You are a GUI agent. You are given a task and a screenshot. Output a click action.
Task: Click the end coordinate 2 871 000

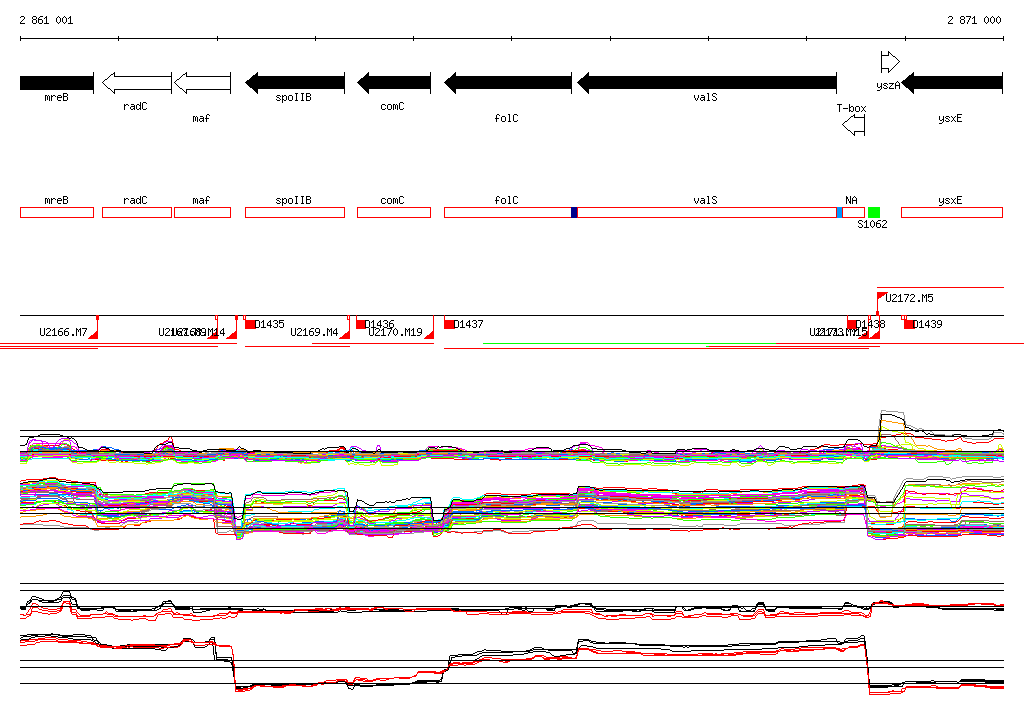pos(974,20)
